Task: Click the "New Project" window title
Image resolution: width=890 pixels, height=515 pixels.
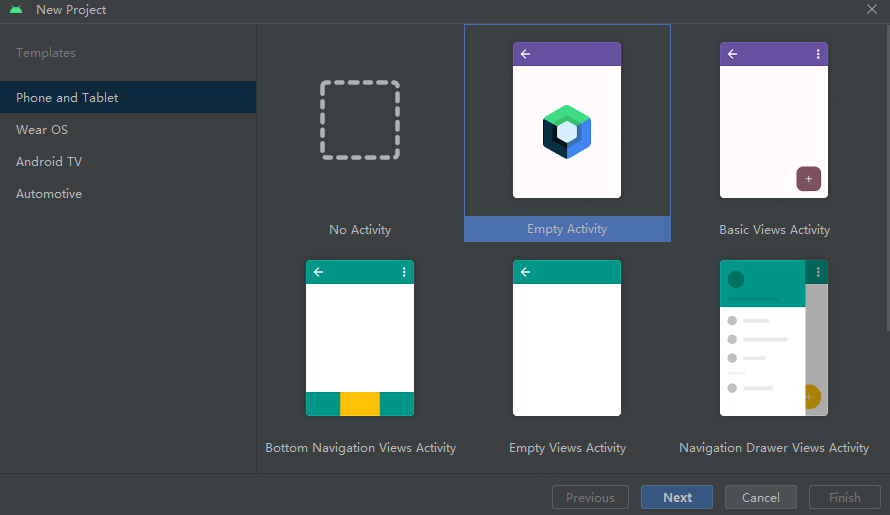Action: (71, 10)
